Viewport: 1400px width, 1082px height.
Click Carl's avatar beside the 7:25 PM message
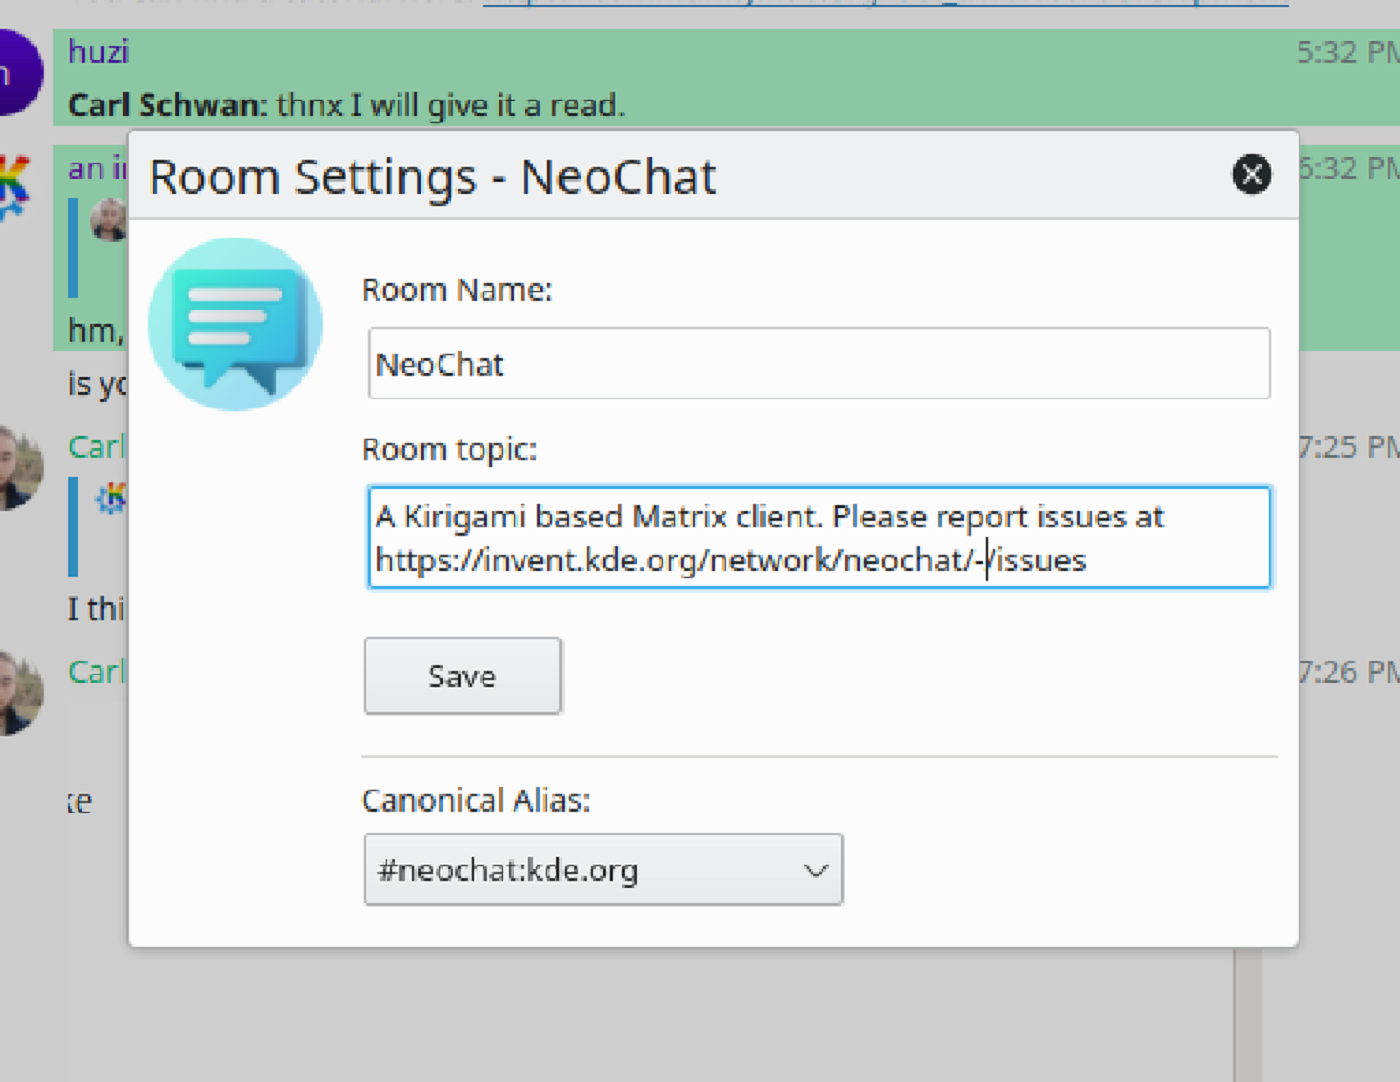18,468
